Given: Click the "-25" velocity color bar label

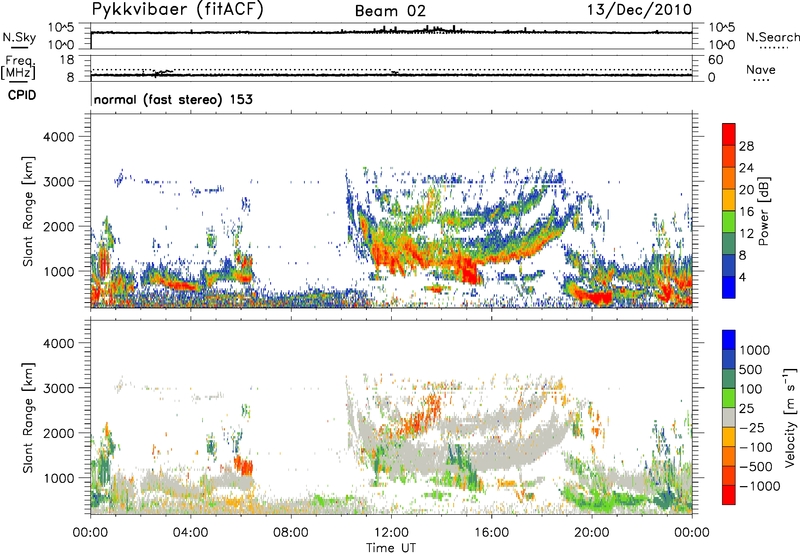Looking at the screenshot, I should [x=752, y=428].
